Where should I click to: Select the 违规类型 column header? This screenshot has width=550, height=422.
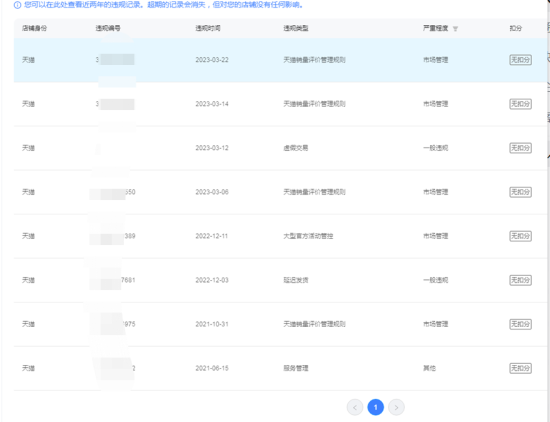click(x=296, y=28)
